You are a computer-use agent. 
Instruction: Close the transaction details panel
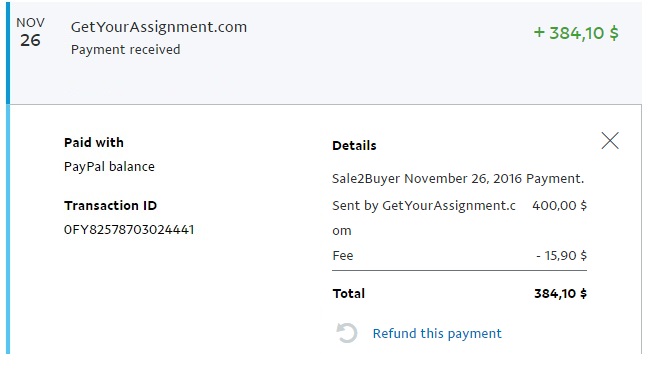(610, 141)
